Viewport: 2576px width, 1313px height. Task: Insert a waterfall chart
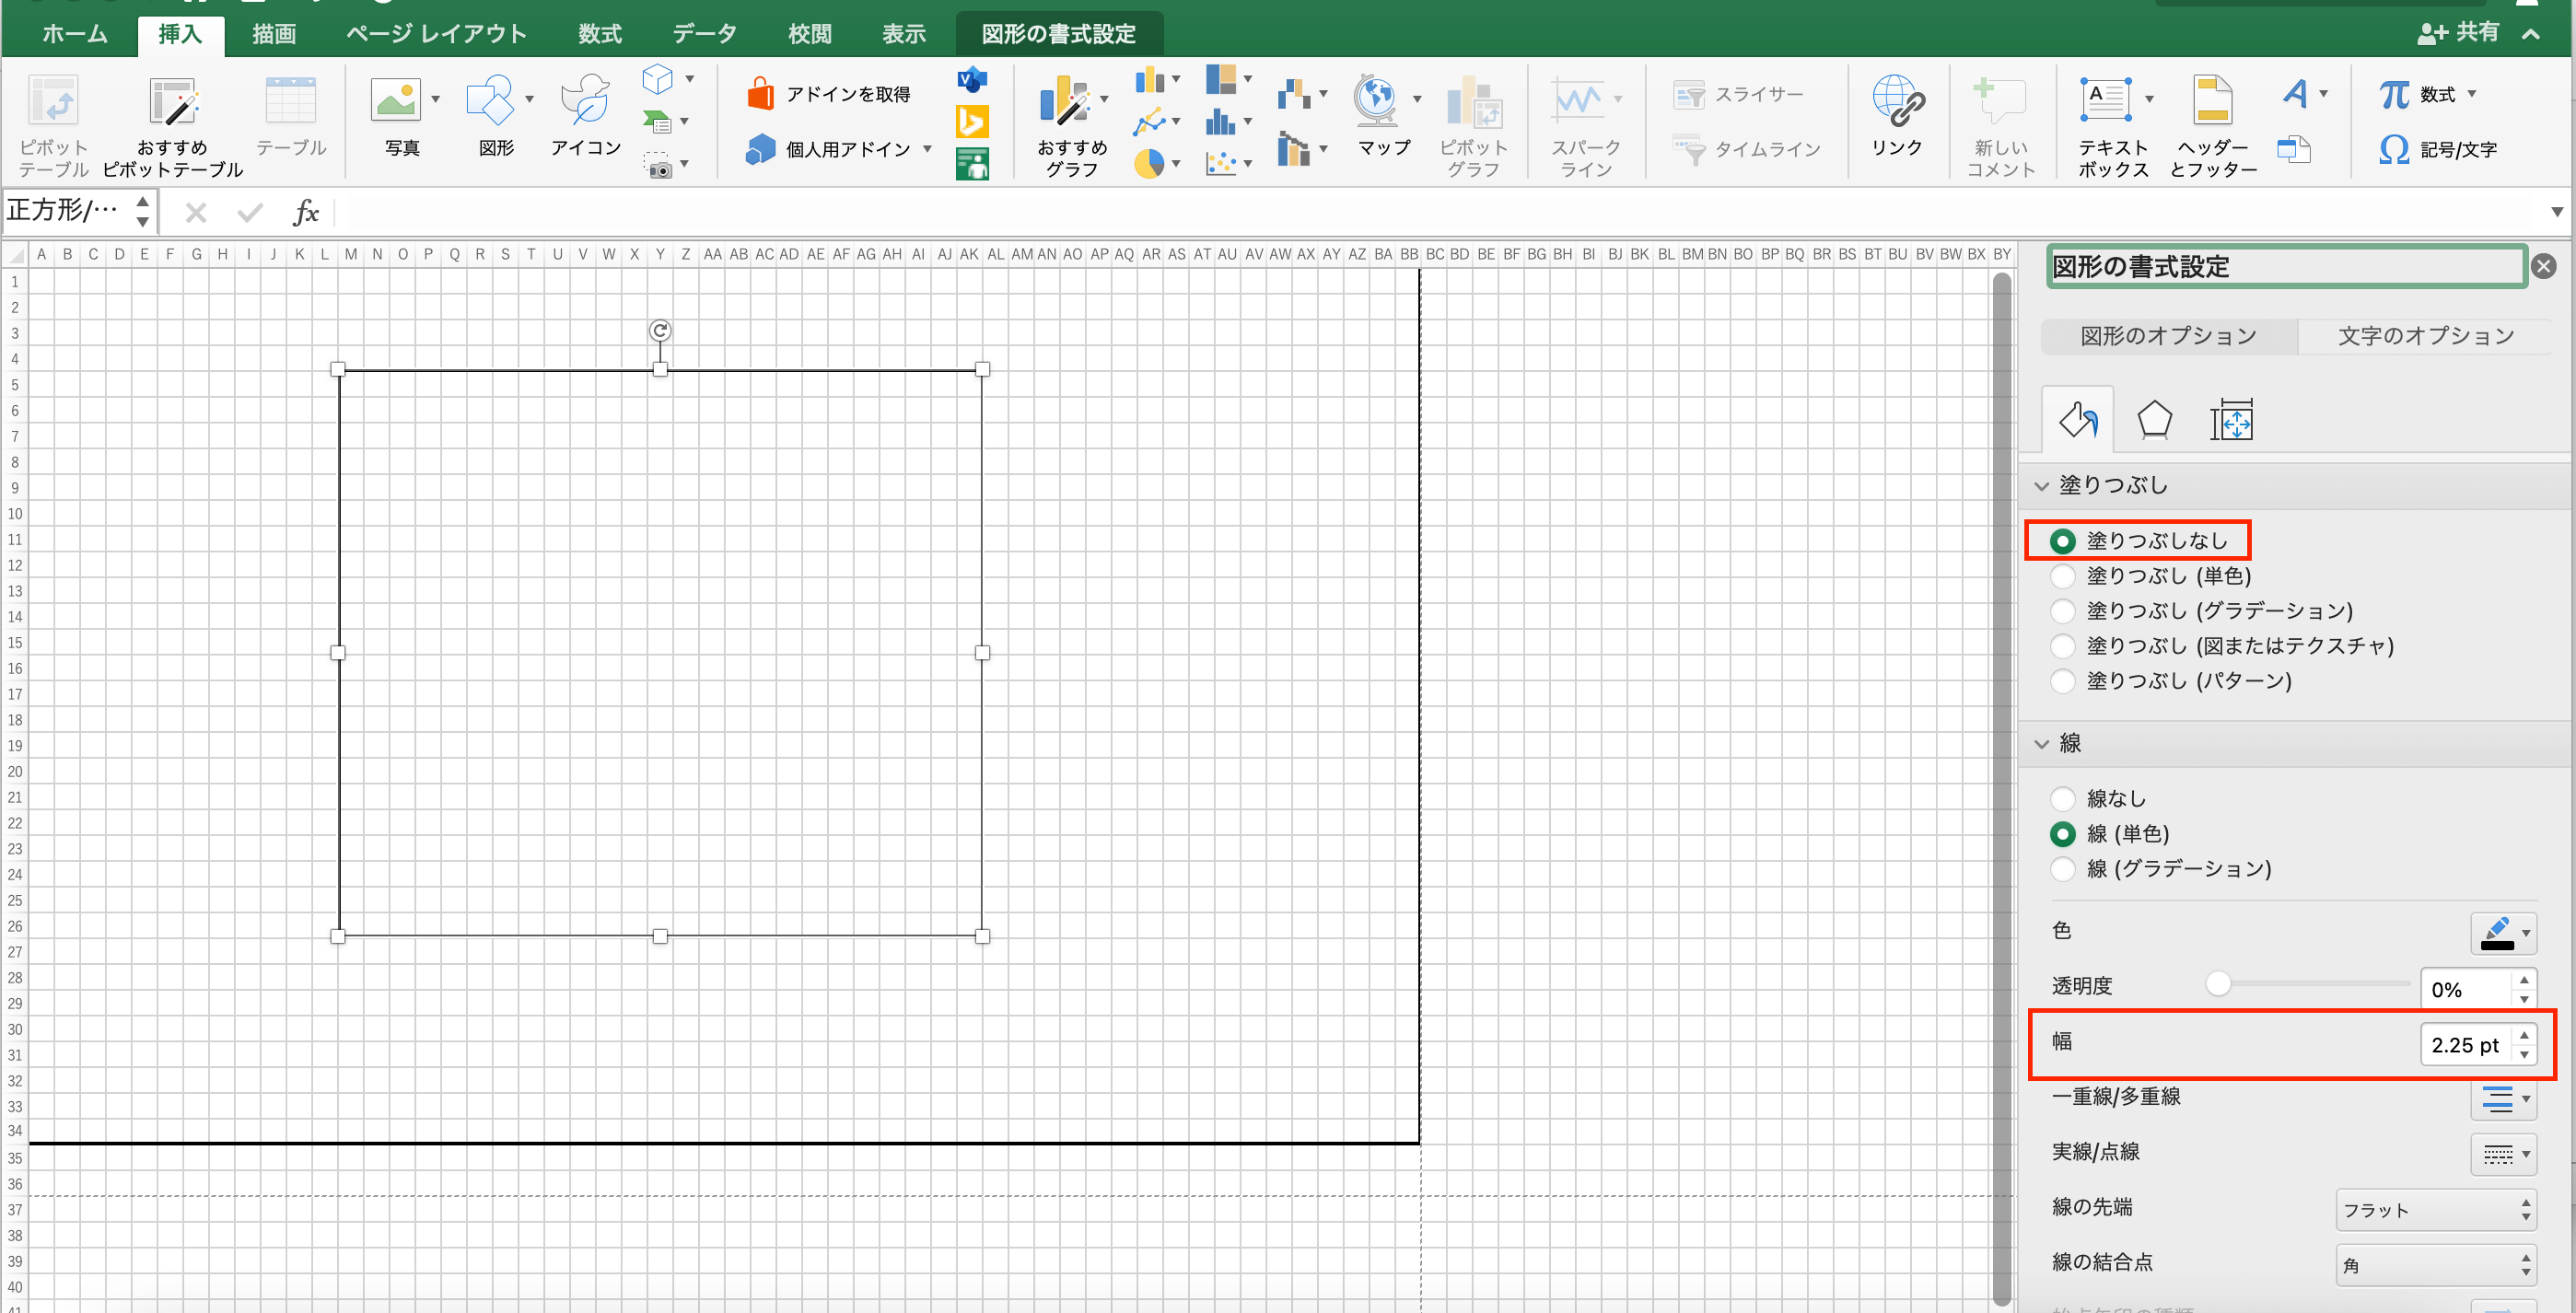pyautogui.click(x=1294, y=94)
